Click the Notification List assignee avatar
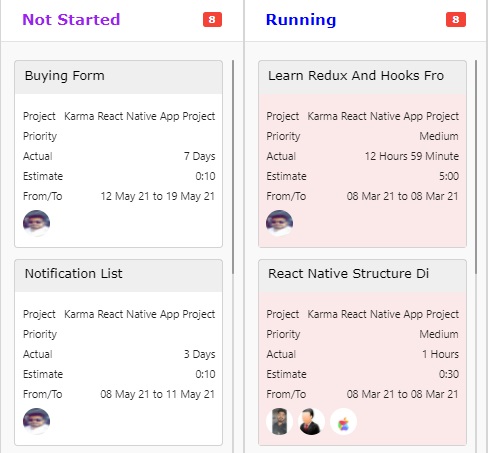Image resolution: width=488 pixels, height=453 pixels. (36, 421)
